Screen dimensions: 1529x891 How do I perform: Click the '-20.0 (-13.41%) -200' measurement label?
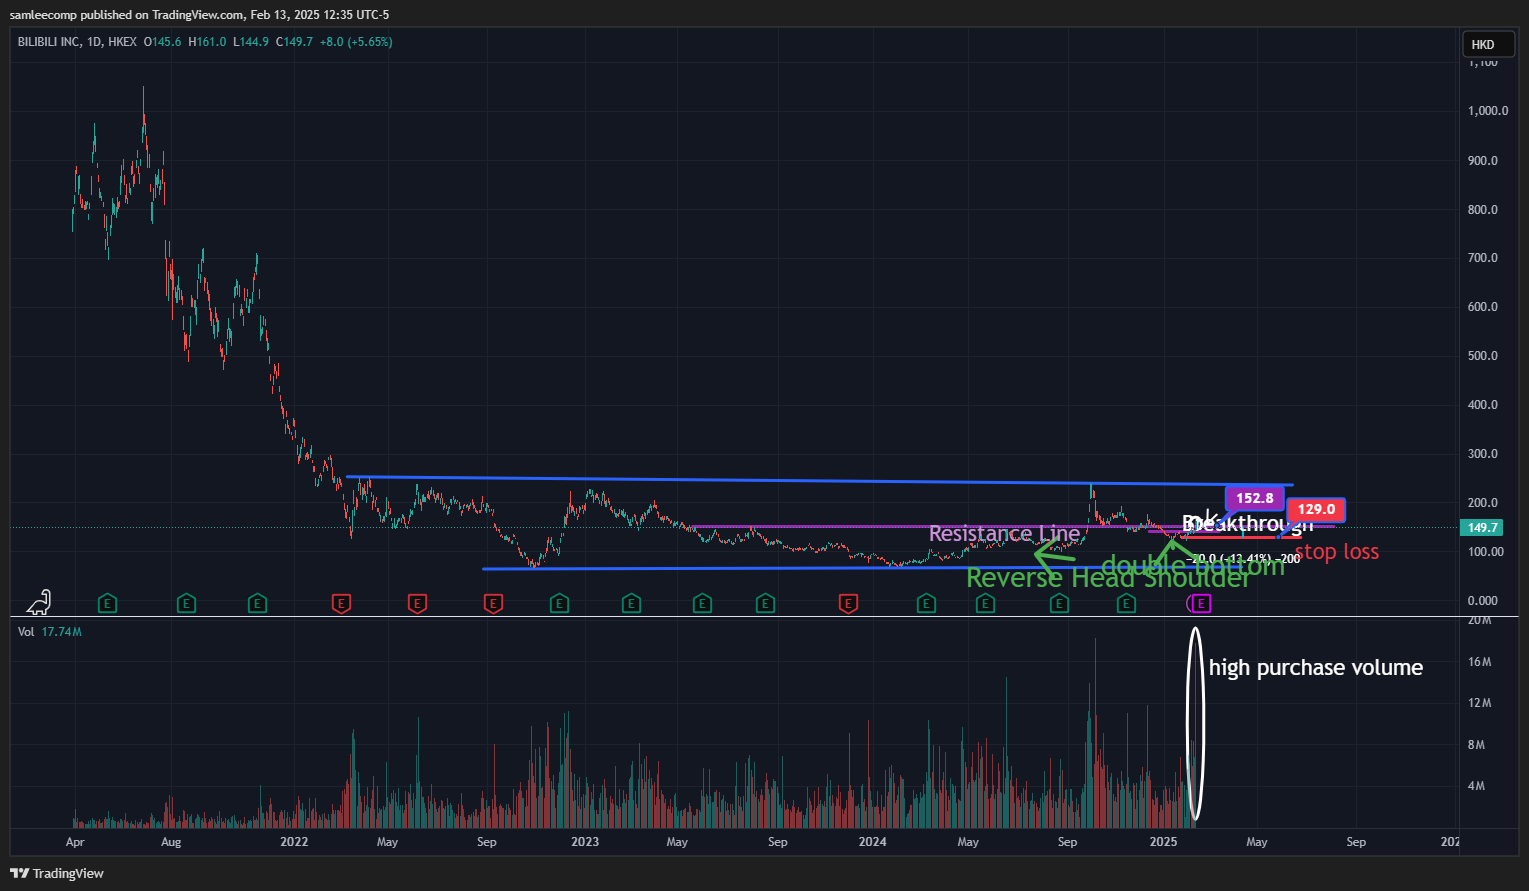click(1243, 559)
